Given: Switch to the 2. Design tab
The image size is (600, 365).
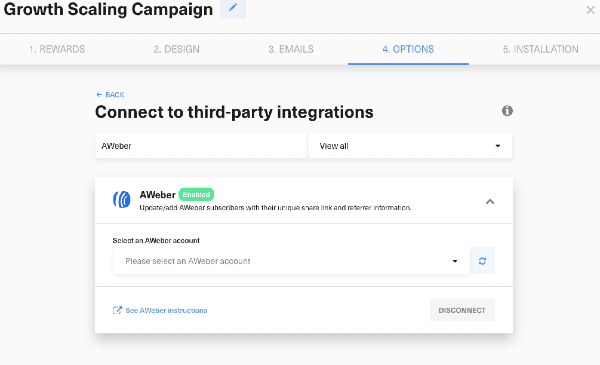Looking at the screenshot, I should 176,49.
